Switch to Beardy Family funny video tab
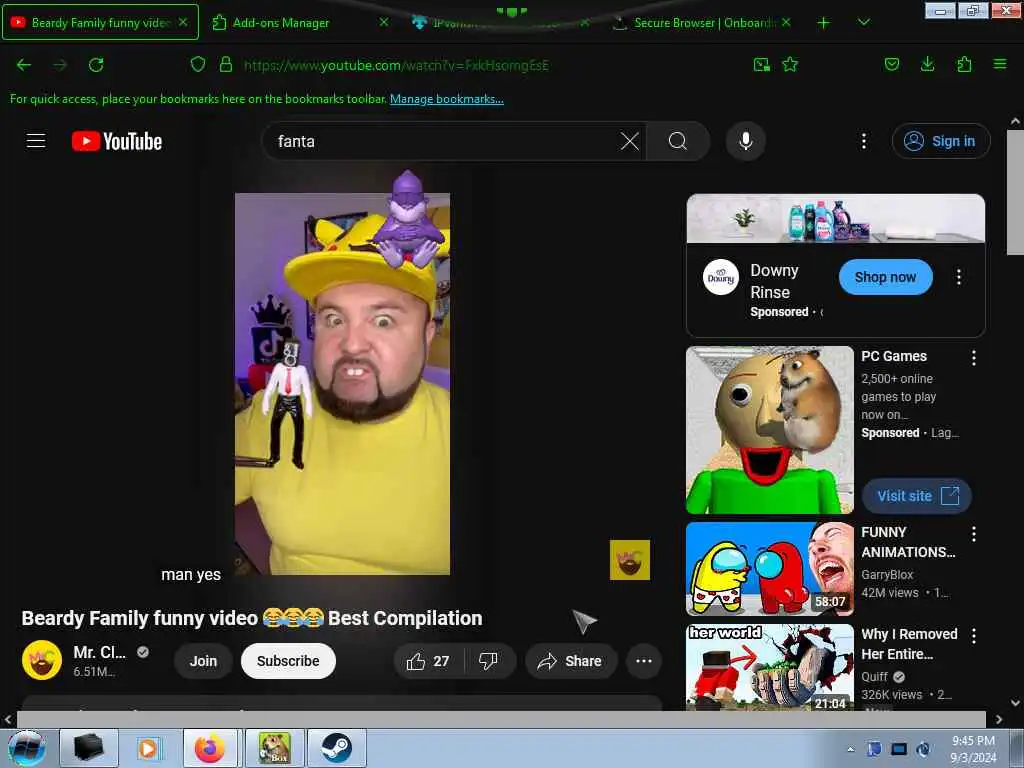 pyautogui.click(x=100, y=22)
